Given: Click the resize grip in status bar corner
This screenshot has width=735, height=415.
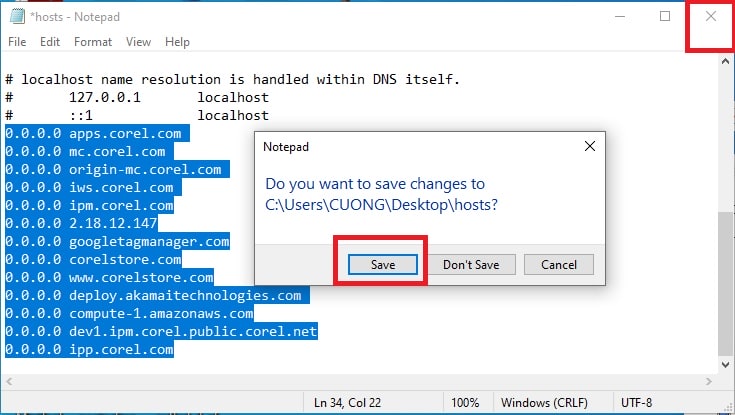Looking at the screenshot, I should pos(727,407).
